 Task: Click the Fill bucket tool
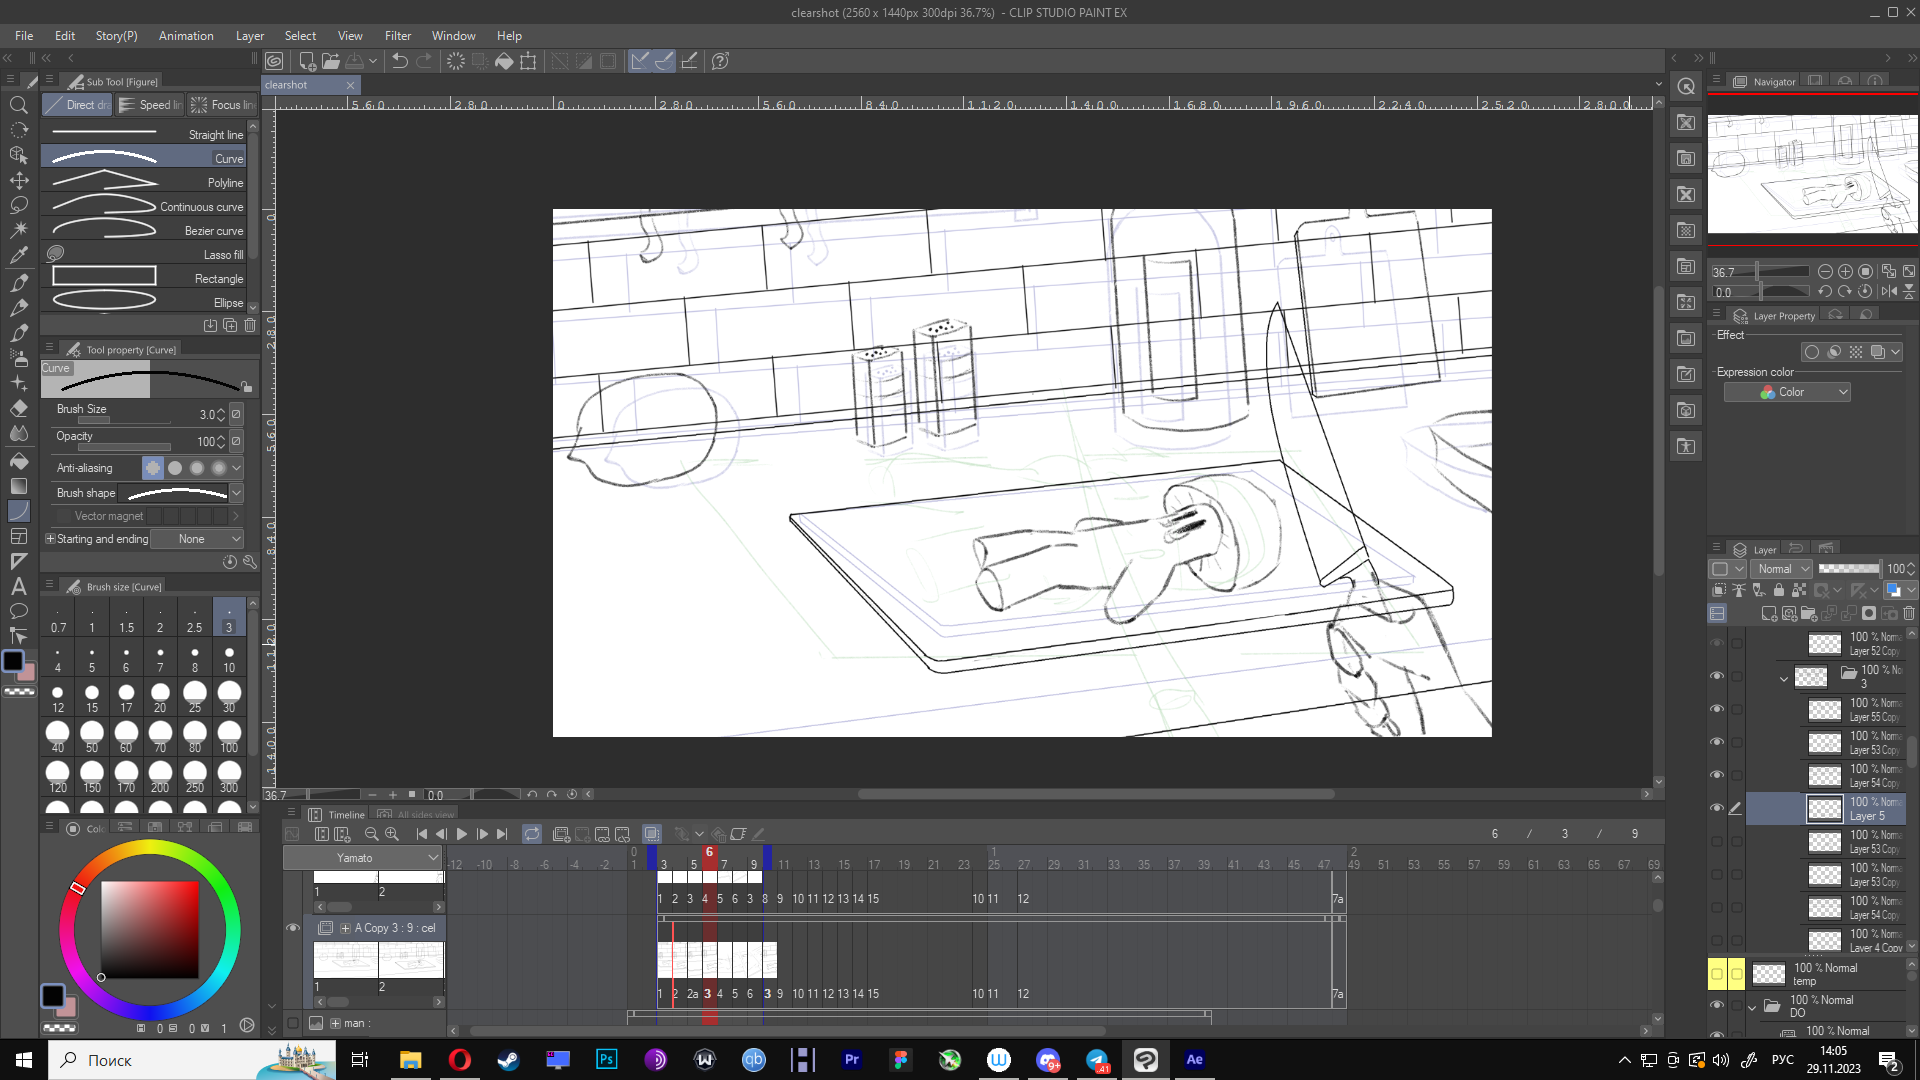(19, 461)
